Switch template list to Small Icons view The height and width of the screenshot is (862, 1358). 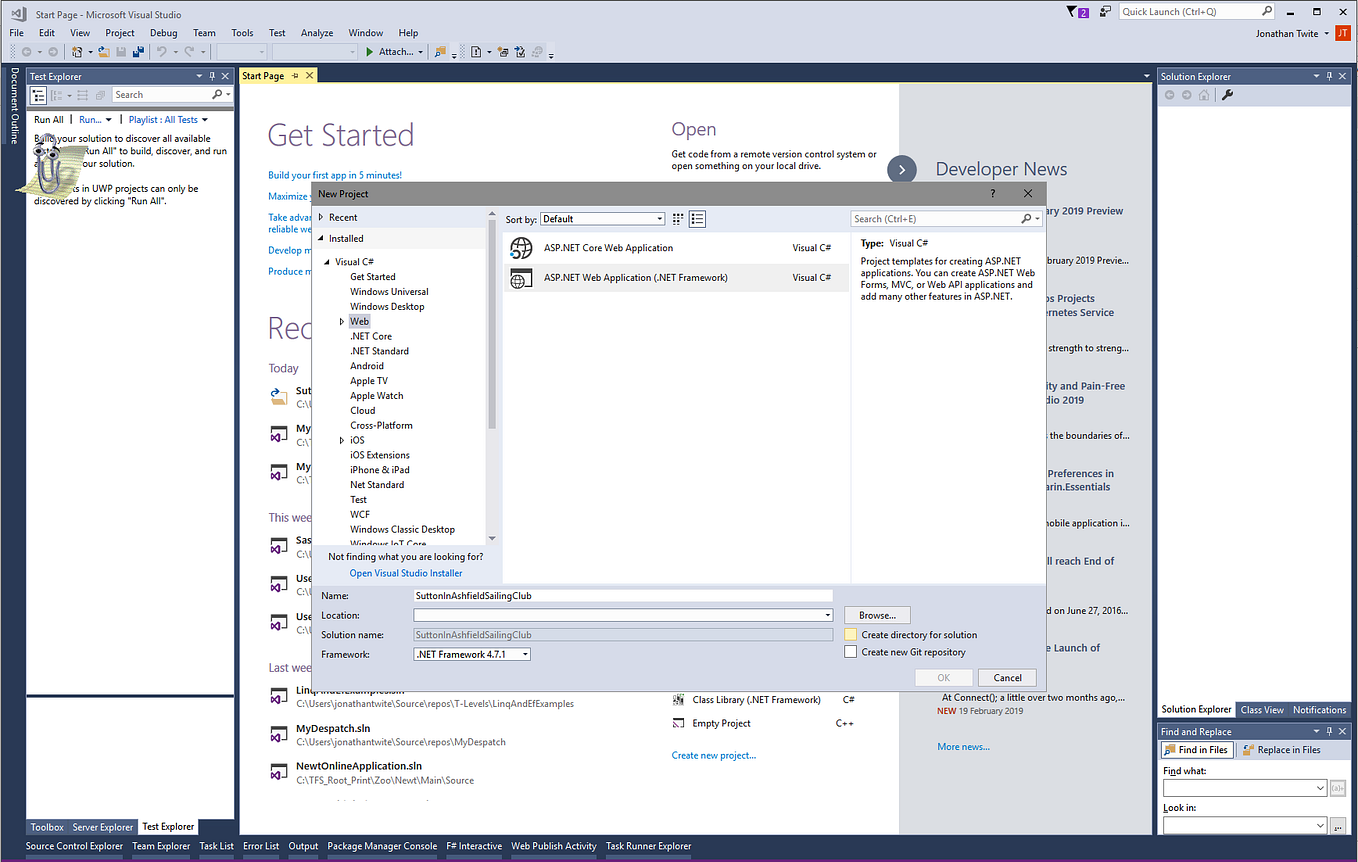678,219
